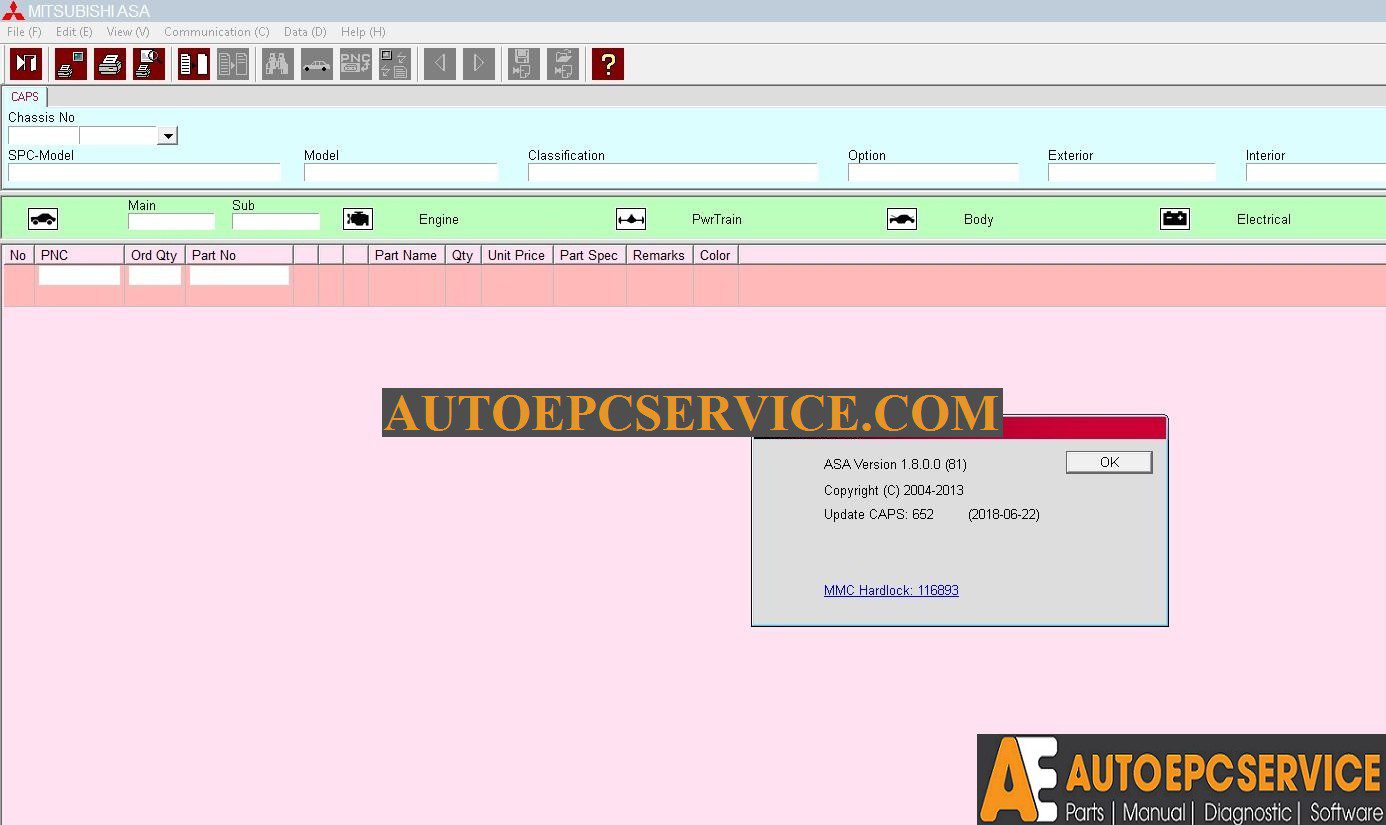Click the Body group label

[979, 219]
